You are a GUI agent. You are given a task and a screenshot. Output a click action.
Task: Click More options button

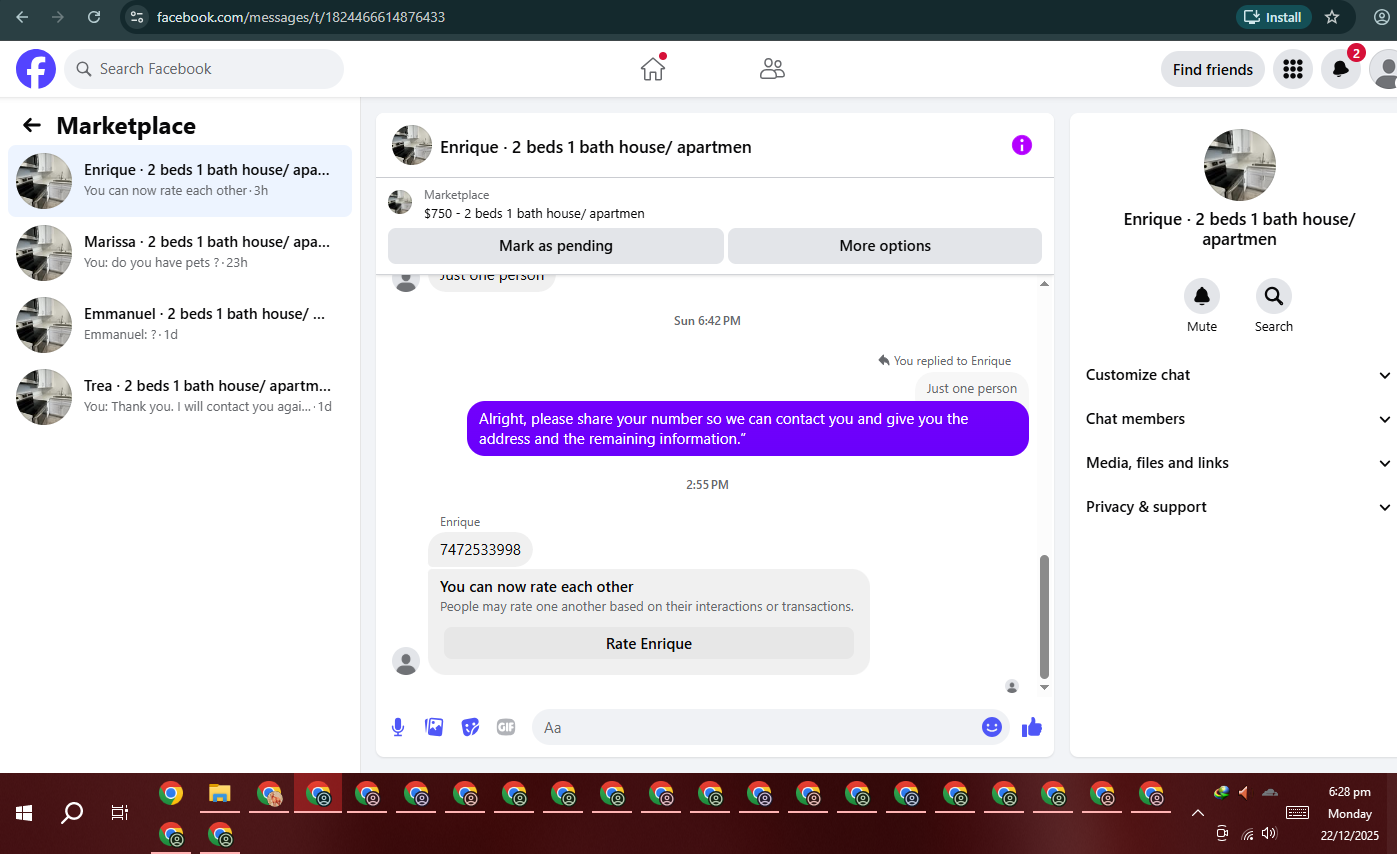click(885, 246)
